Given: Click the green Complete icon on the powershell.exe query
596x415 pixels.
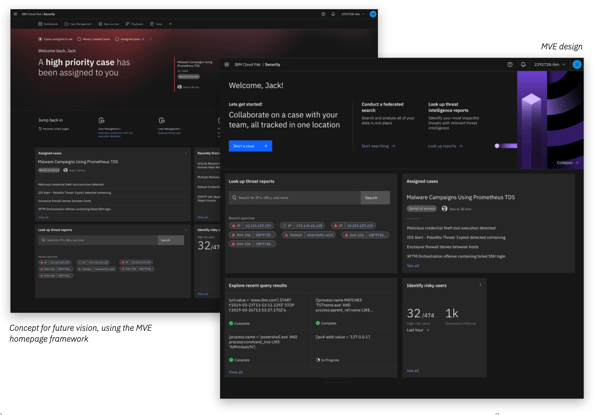Looking at the screenshot, I should click(x=231, y=360).
